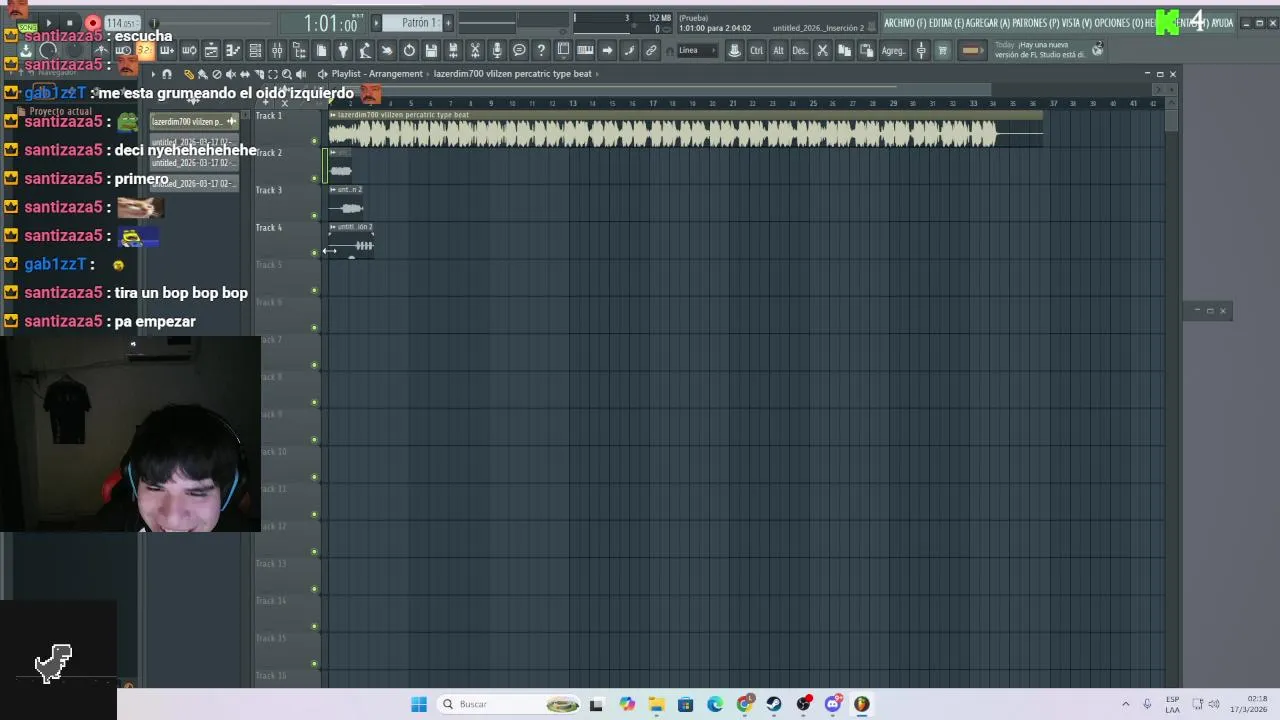Mute Track 4 with green LED
Image resolution: width=1280 pixels, height=720 pixels.
click(x=314, y=252)
